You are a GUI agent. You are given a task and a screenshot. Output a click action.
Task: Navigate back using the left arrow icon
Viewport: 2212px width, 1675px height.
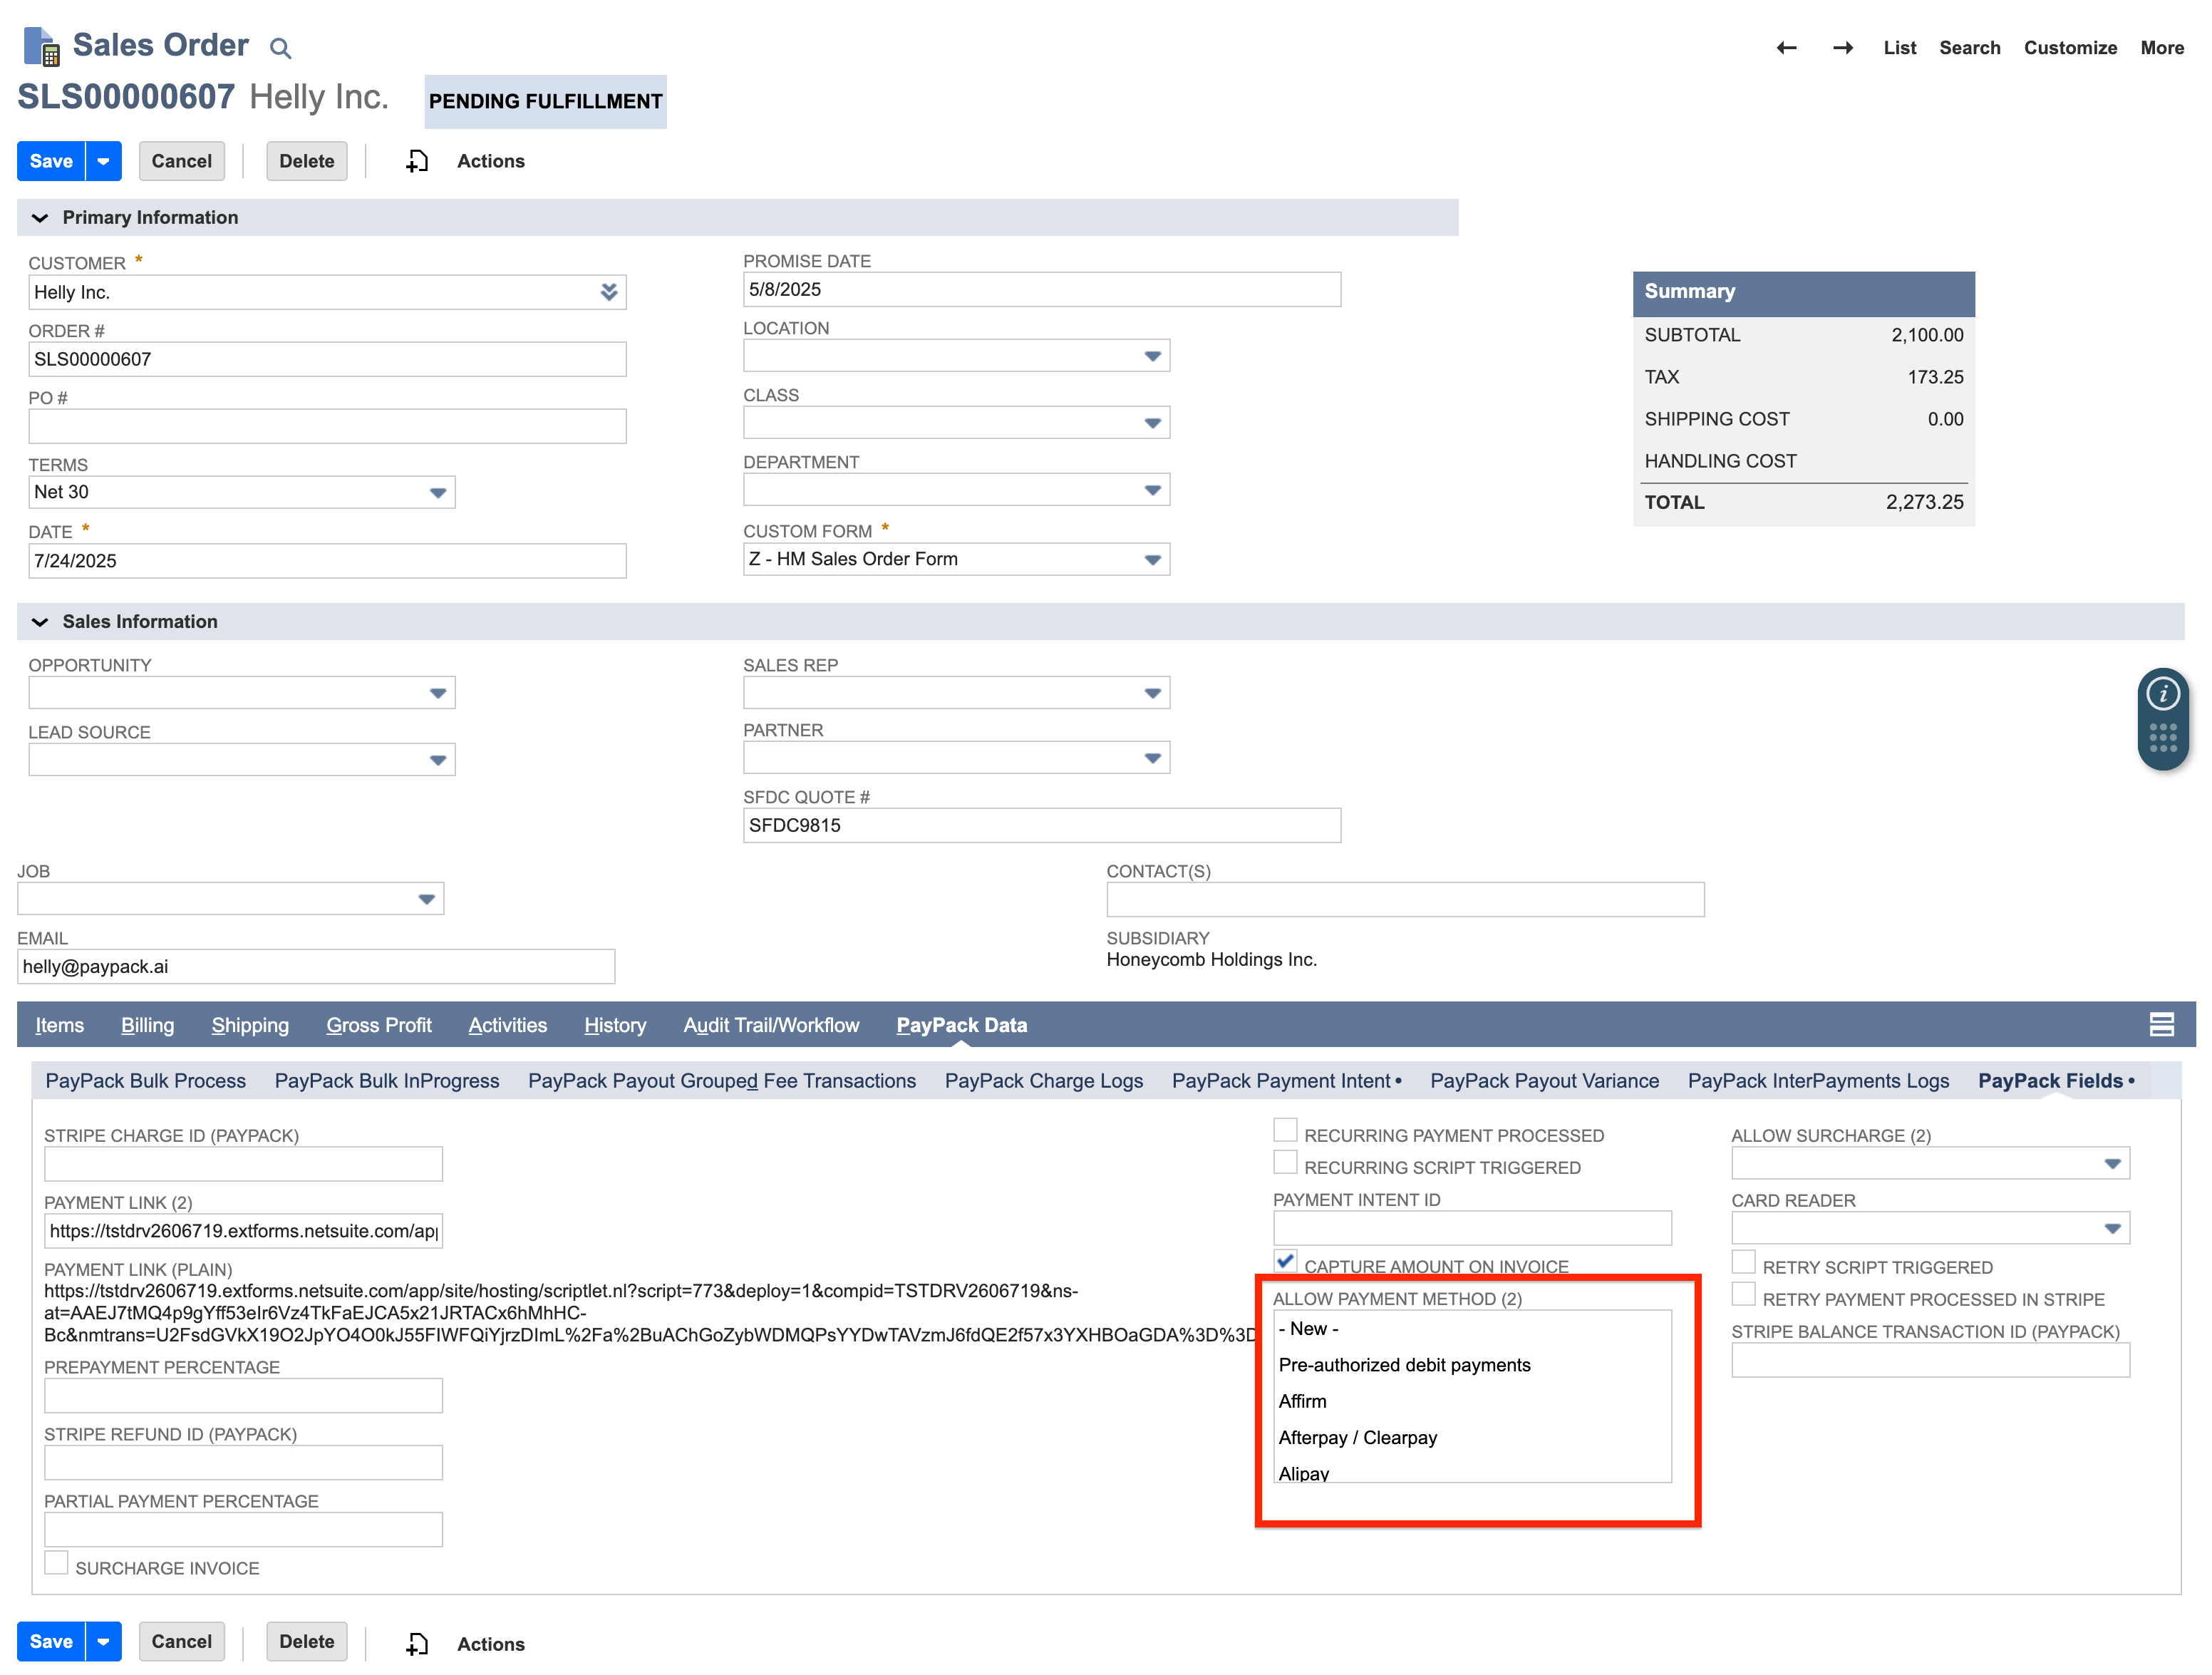[1786, 47]
